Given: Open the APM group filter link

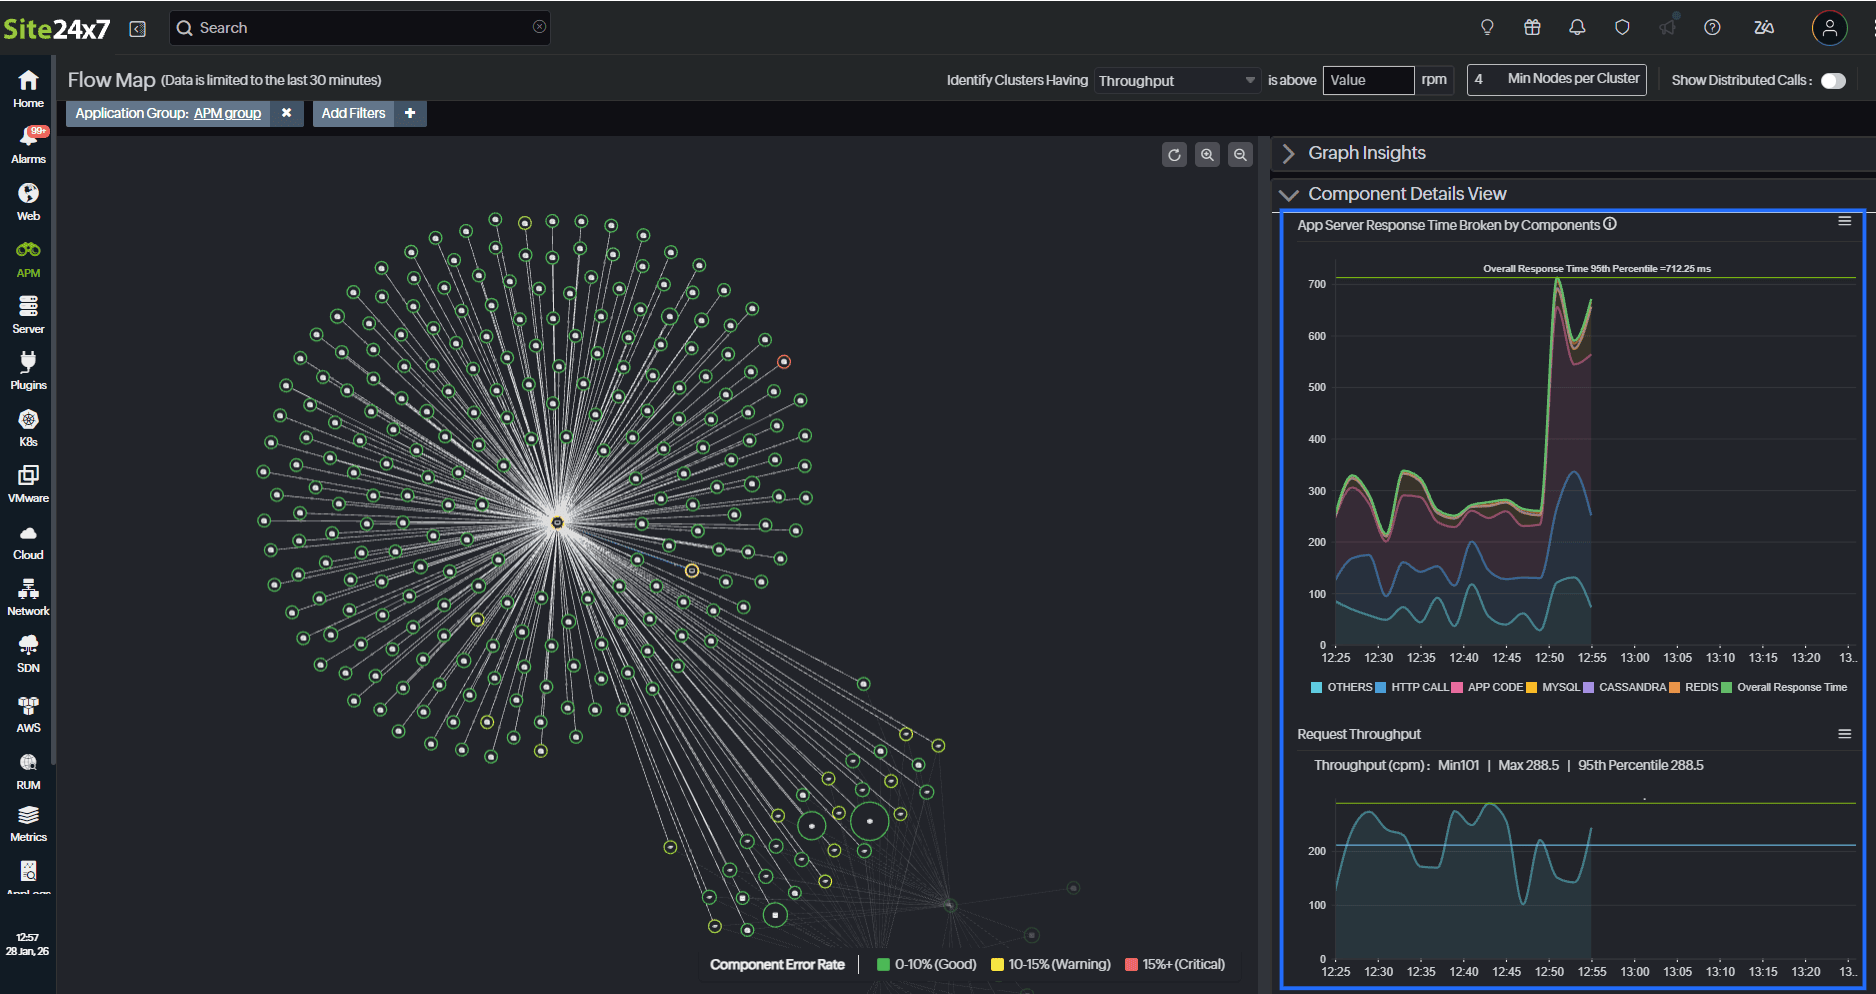Looking at the screenshot, I should [x=228, y=113].
